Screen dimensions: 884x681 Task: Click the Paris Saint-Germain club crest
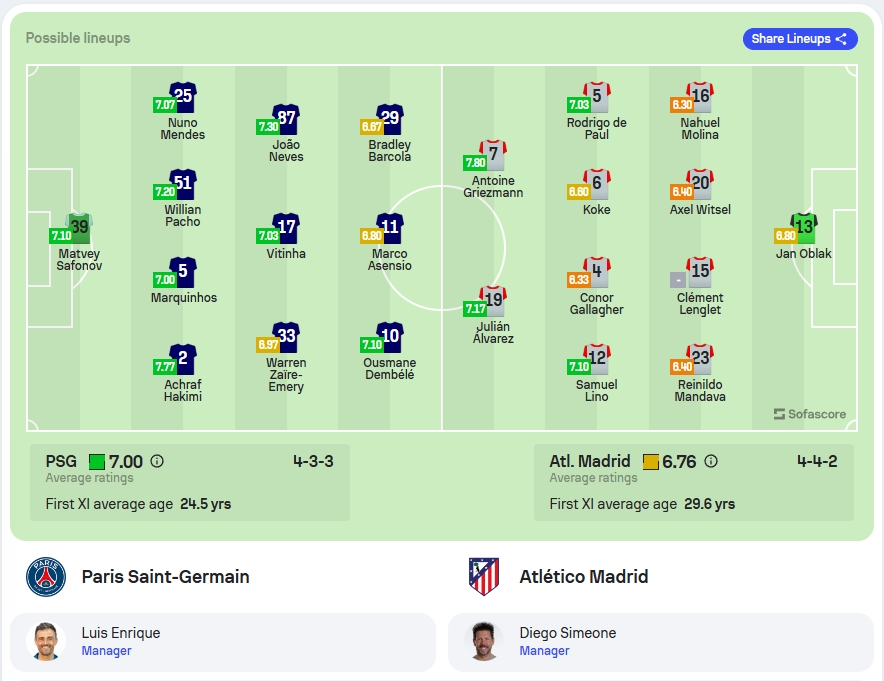pyautogui.click(x=46, y=577)
